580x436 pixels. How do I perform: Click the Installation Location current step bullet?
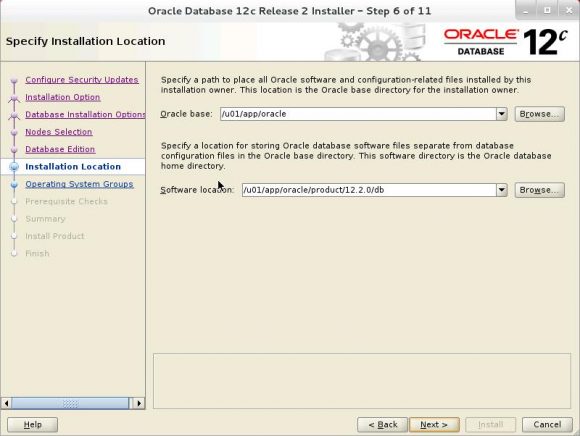click(x=14, y=167)
